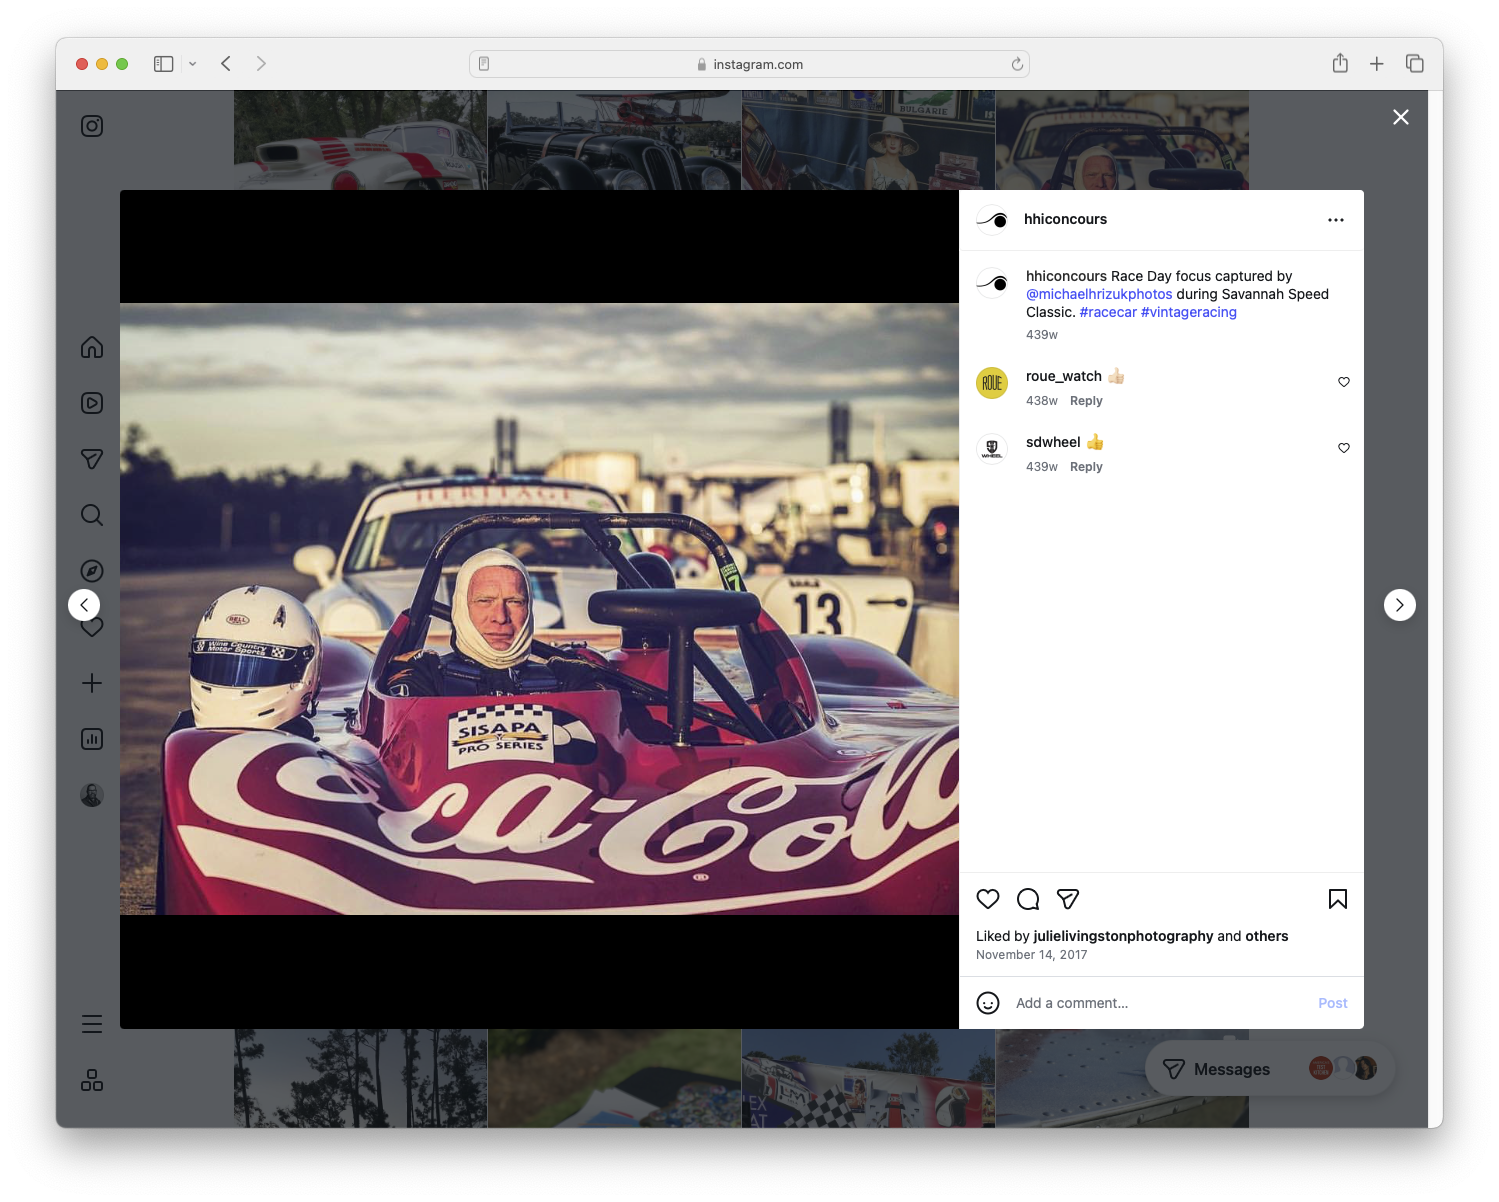Open direct messages via paper plane icon
The width and height of the screenshot is (1499, 1202).
[x=91, y=459]
